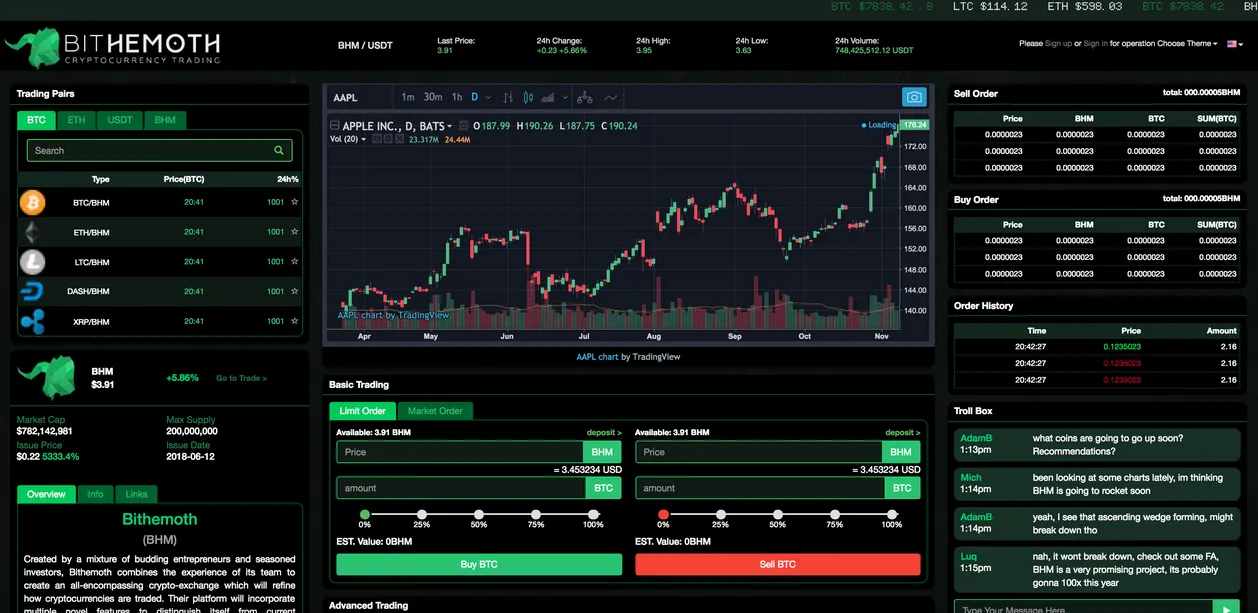Favorite XRP/BHM with its star
The width and height of the screenshot is (1258, 613).
294,321
